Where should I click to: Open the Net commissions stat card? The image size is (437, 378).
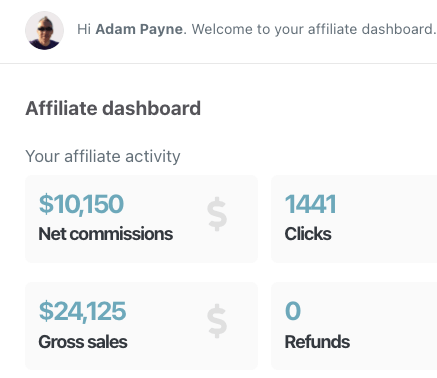[x=141, y=219]
